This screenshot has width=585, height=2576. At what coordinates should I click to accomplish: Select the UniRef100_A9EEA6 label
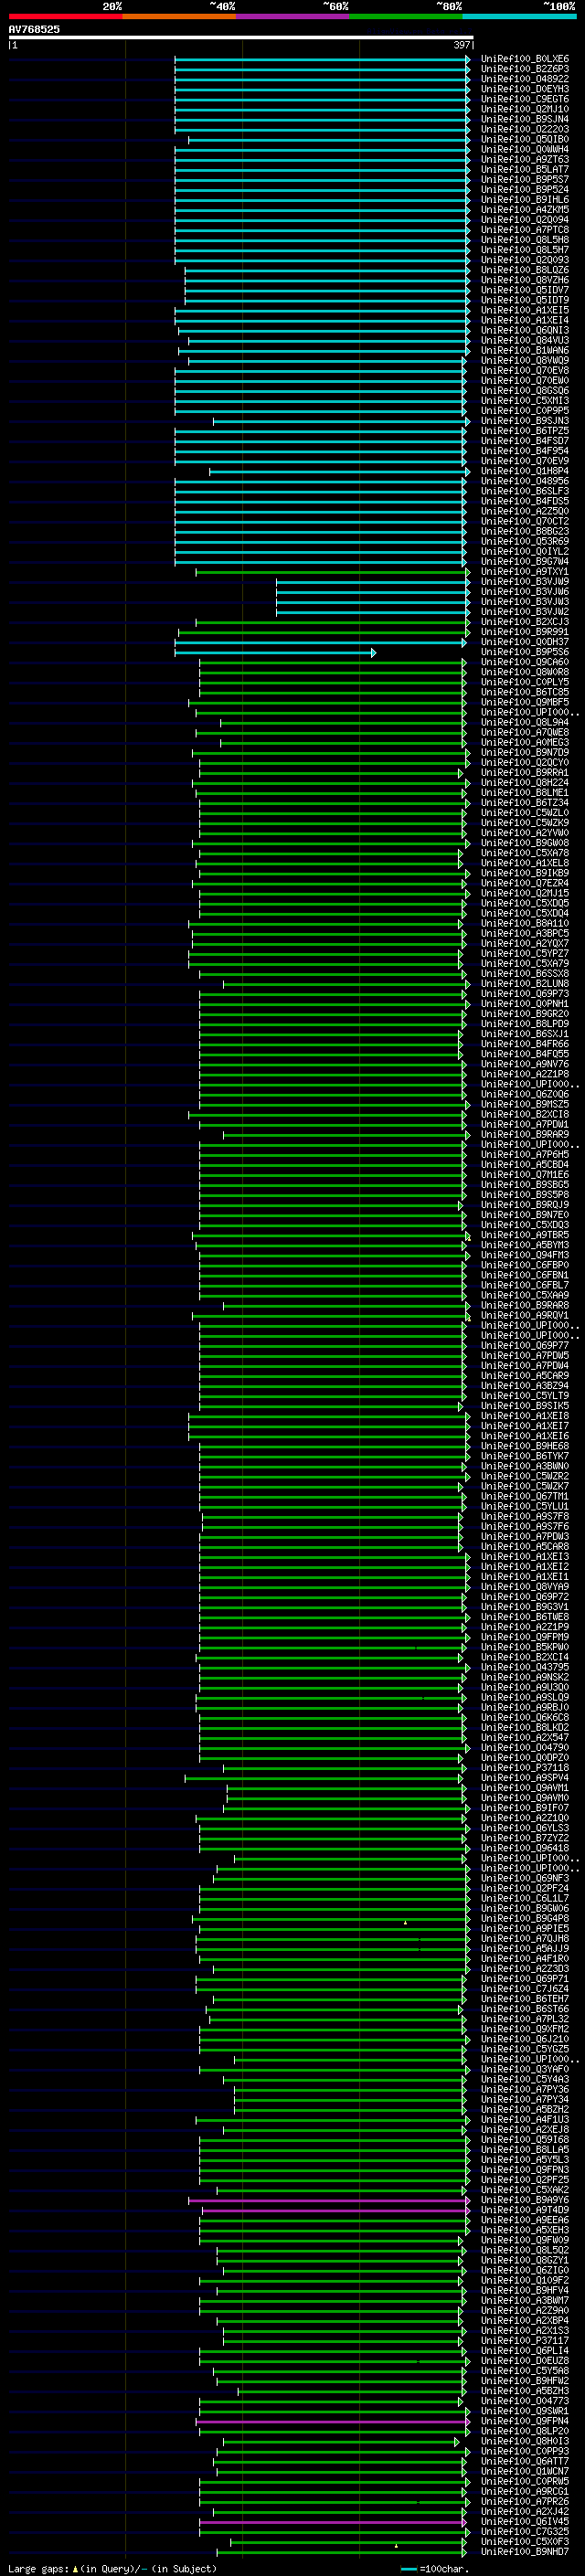(x=525, y=2220)
